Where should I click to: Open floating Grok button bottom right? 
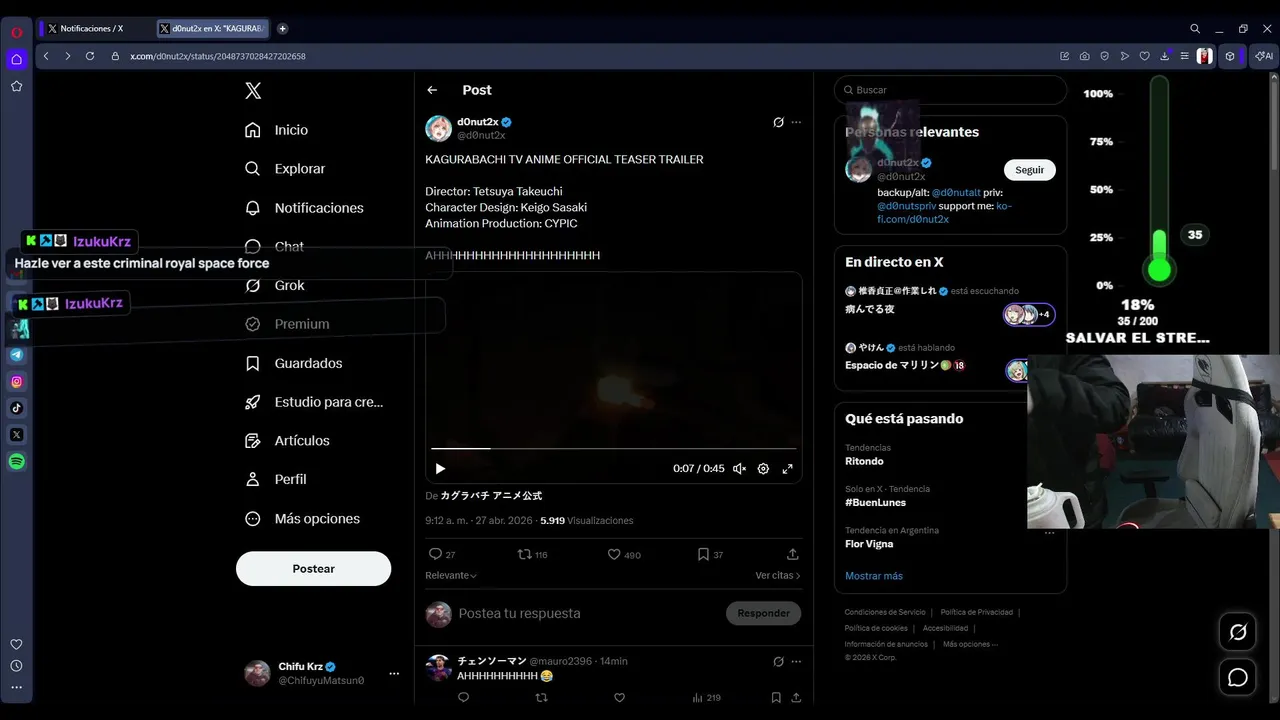pos(1238,632)
